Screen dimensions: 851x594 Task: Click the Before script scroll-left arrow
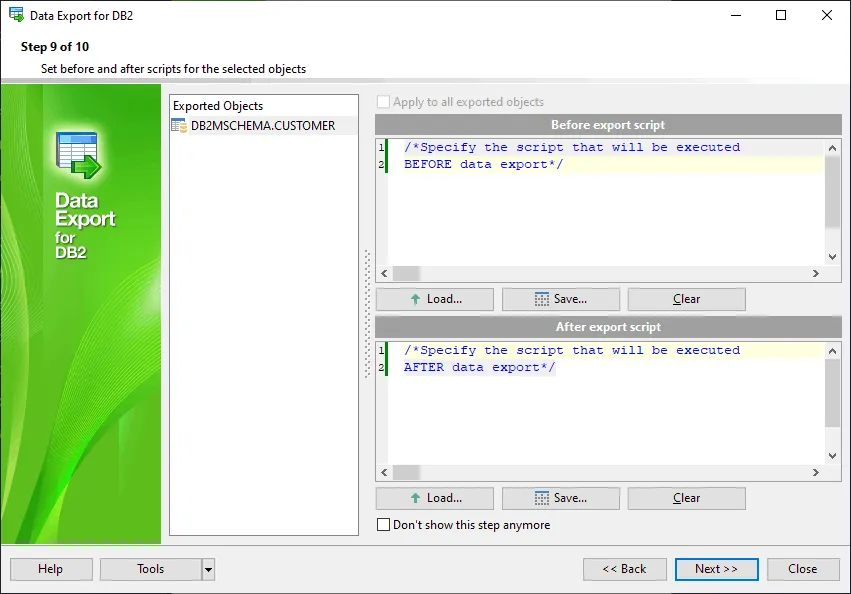(x=384, y=274)
